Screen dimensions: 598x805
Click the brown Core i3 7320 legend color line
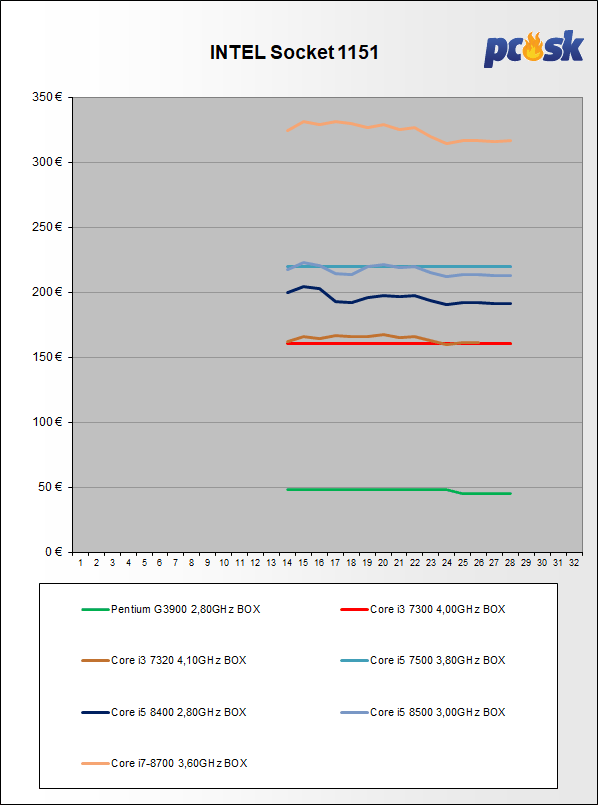pyautogui.click(x=95, y=661)
